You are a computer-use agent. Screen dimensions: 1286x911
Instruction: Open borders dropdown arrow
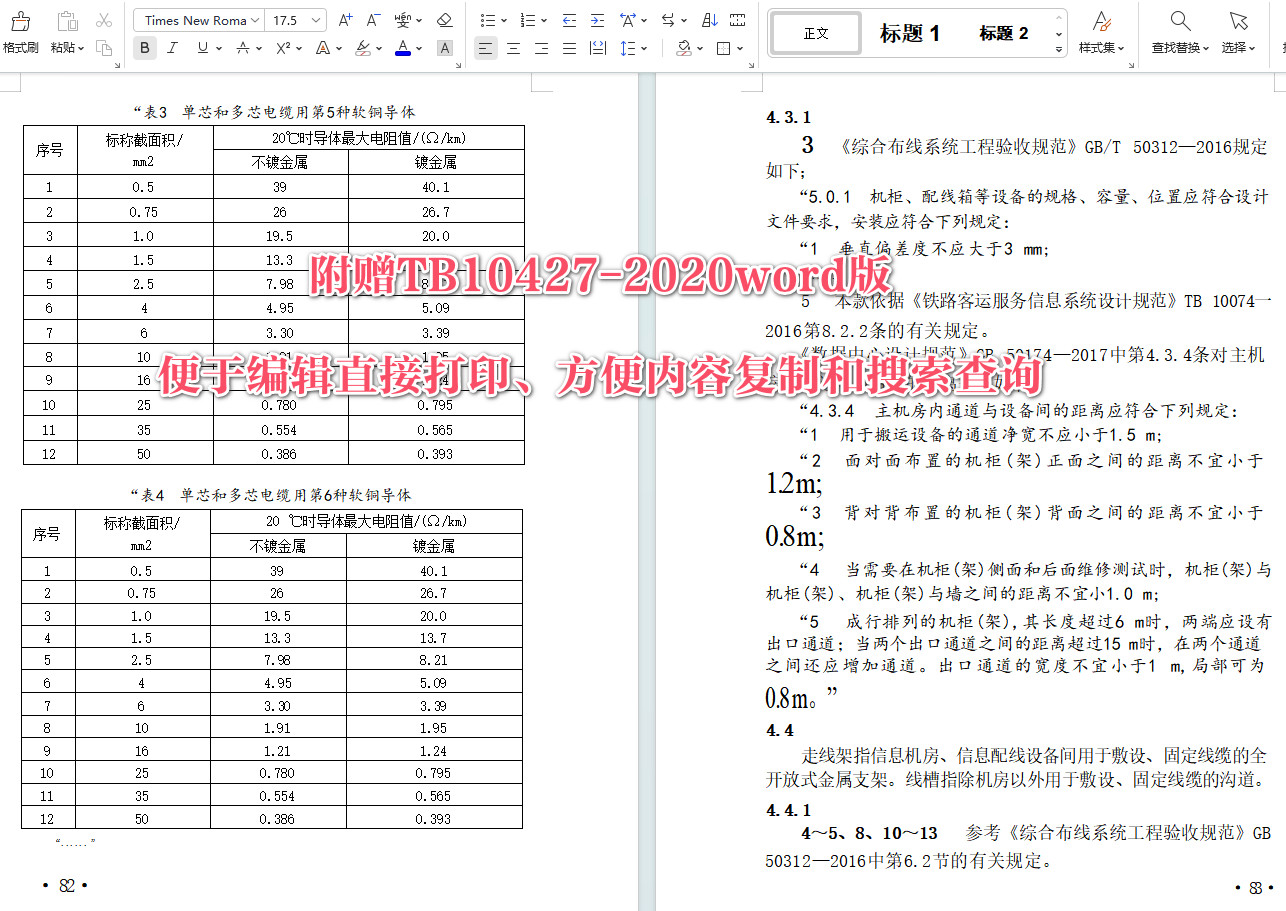(740, 48)
